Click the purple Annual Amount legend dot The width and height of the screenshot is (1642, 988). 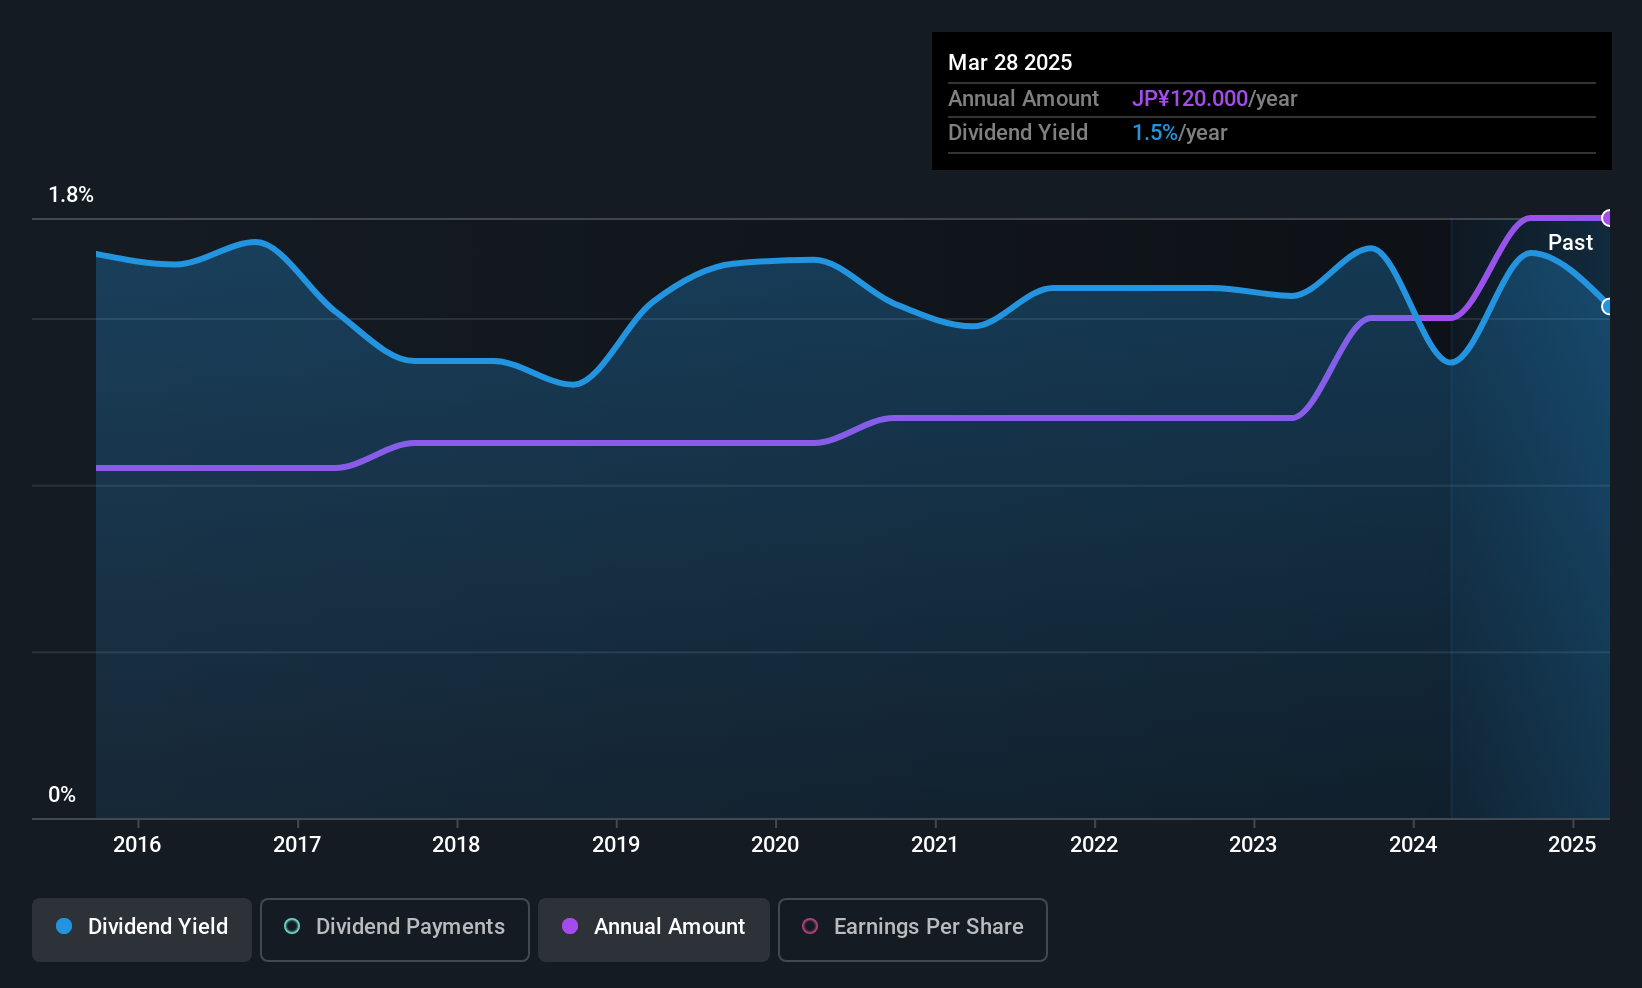(570, 926)
